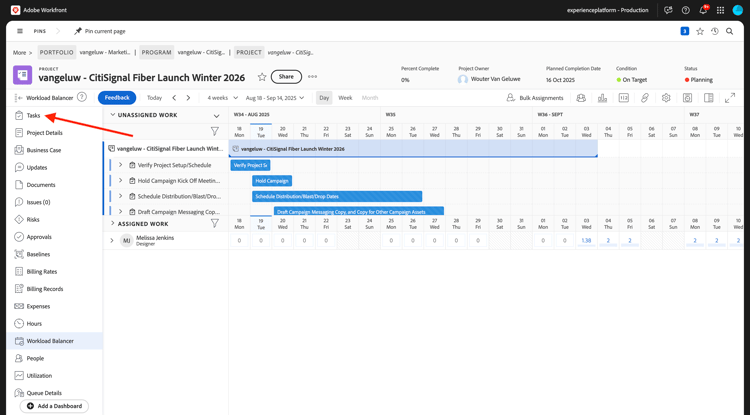This screenshot has width=750, height=415.
Task: Open the chain link icon in the toolbar
Action: coord(645,98)
